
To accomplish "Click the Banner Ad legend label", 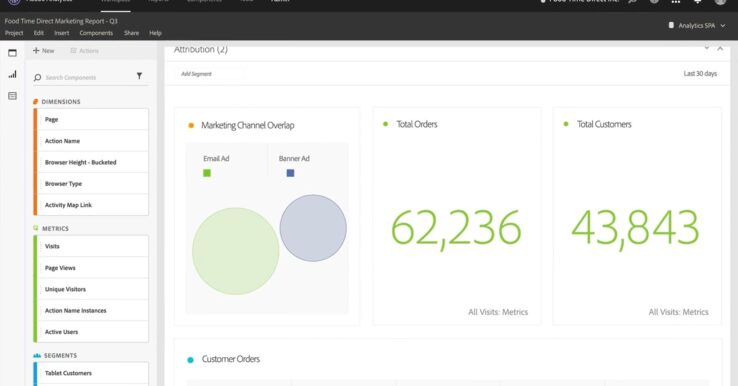I will tap(294, 159).
